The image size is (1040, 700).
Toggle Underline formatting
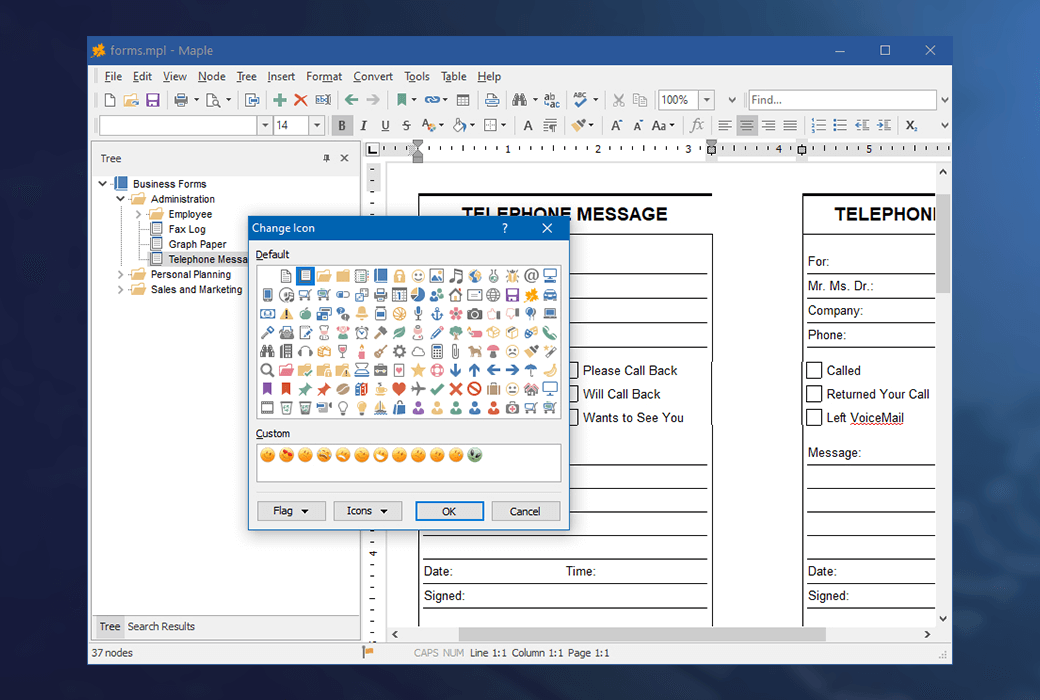[385, 125]
